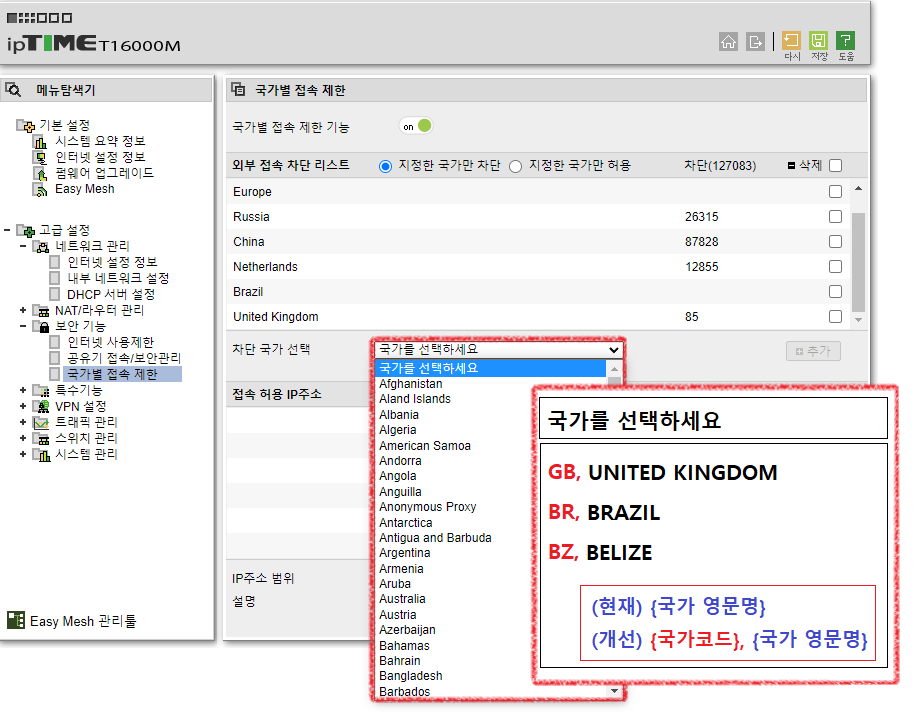Select Anonymous Proxy in country list

coord(427,507)
